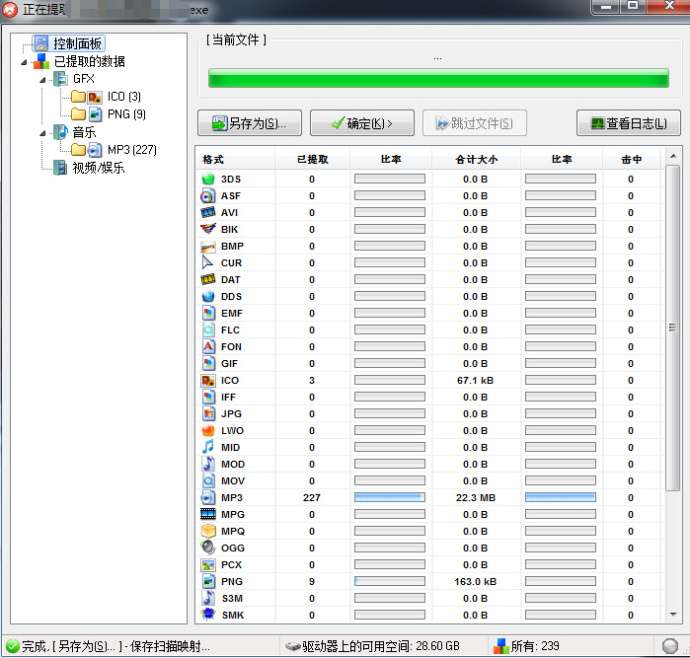Collapse the 音乐 tree branch
Image resolution: width=690 pixels, height=658 pixels.
[x=43, y=132]
